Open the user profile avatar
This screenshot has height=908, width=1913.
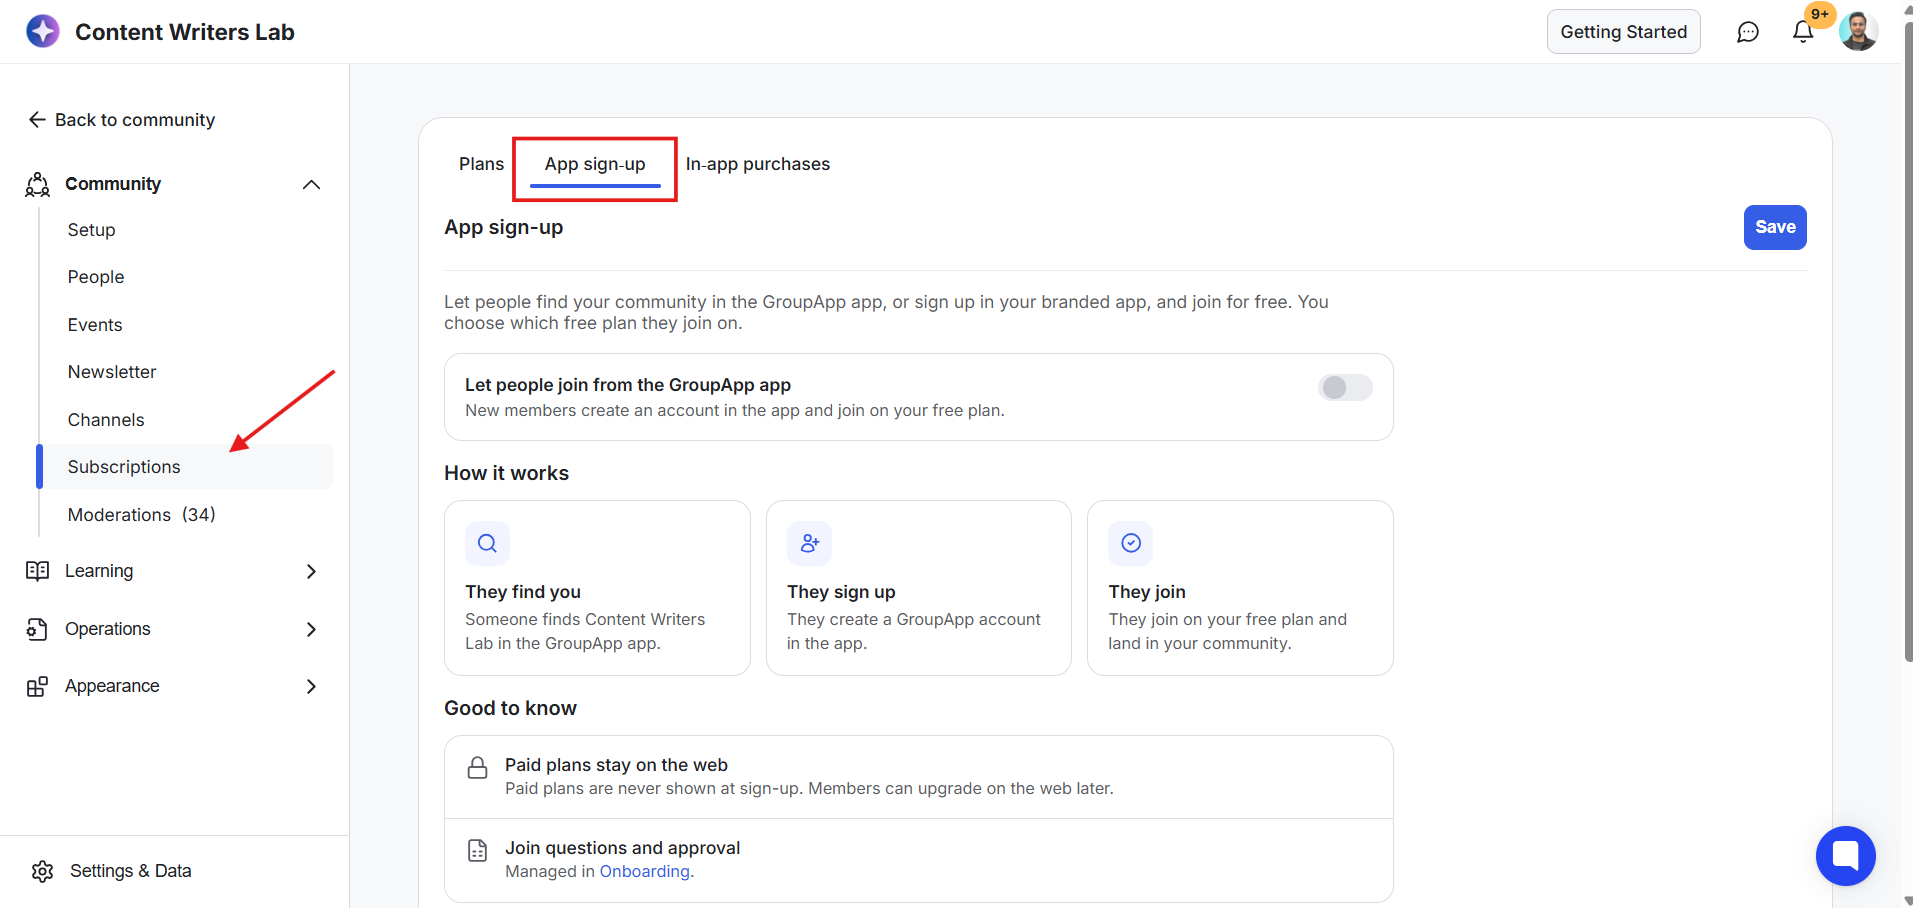pyautogui.click(x=1858, y=32)
